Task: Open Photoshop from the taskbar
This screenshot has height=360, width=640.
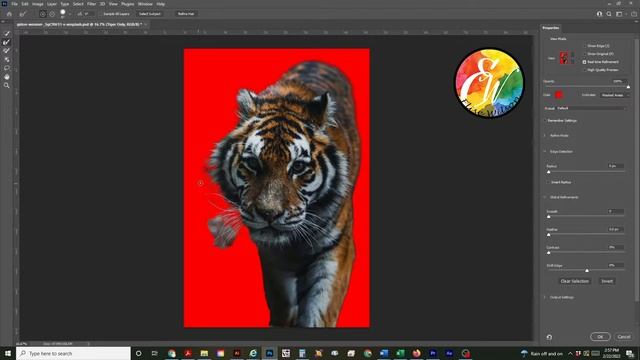Action: pos(269,353)
